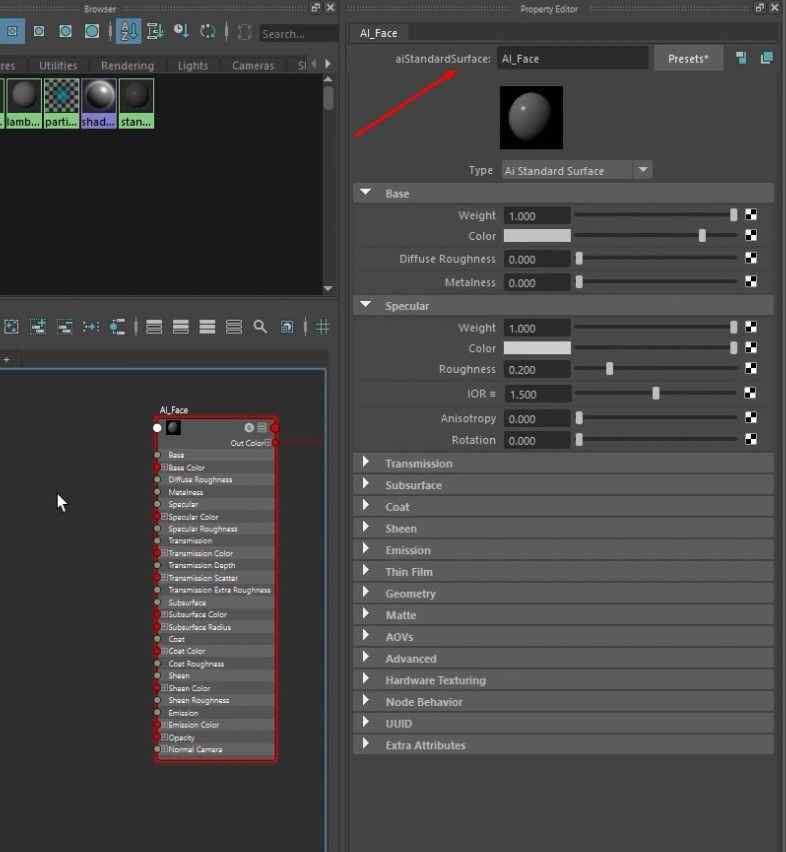Screen dimensions: 786x852
Task: Open the Rendering tab in browser
Action: pyautogui.click(x=127, y=66)
